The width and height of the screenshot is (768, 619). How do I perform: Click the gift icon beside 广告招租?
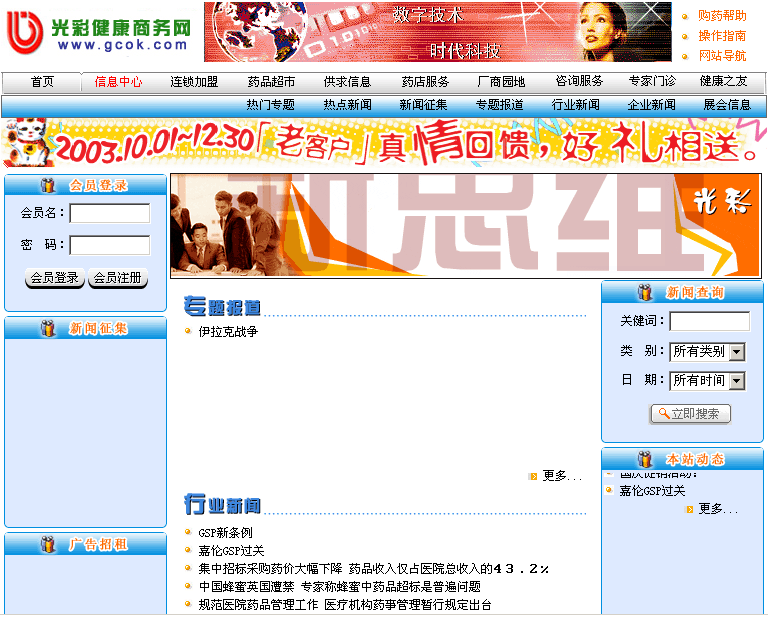(48, 545)
